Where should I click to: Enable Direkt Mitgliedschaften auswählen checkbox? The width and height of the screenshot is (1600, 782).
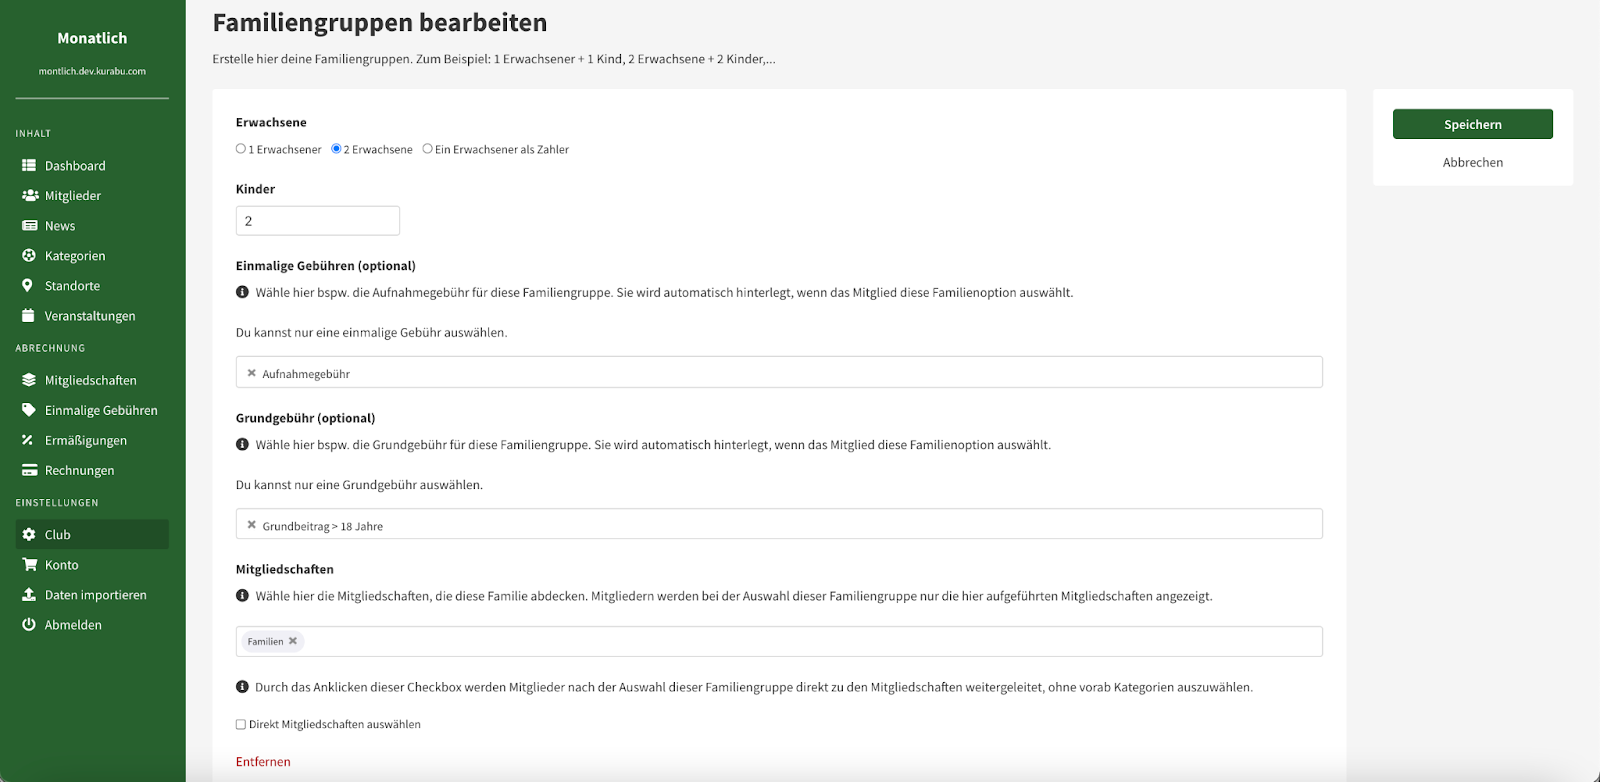pyautogui.click(x=241, y=725)
